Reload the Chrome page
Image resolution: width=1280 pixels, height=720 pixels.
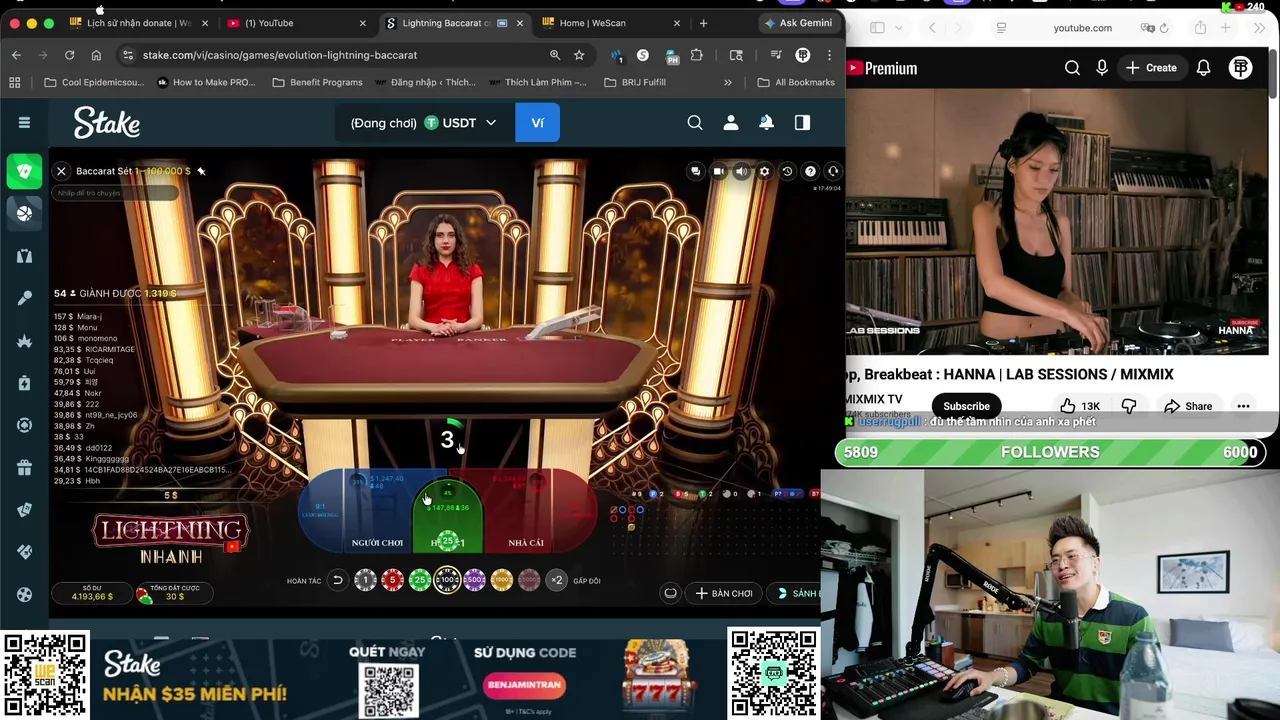point(69,55)
